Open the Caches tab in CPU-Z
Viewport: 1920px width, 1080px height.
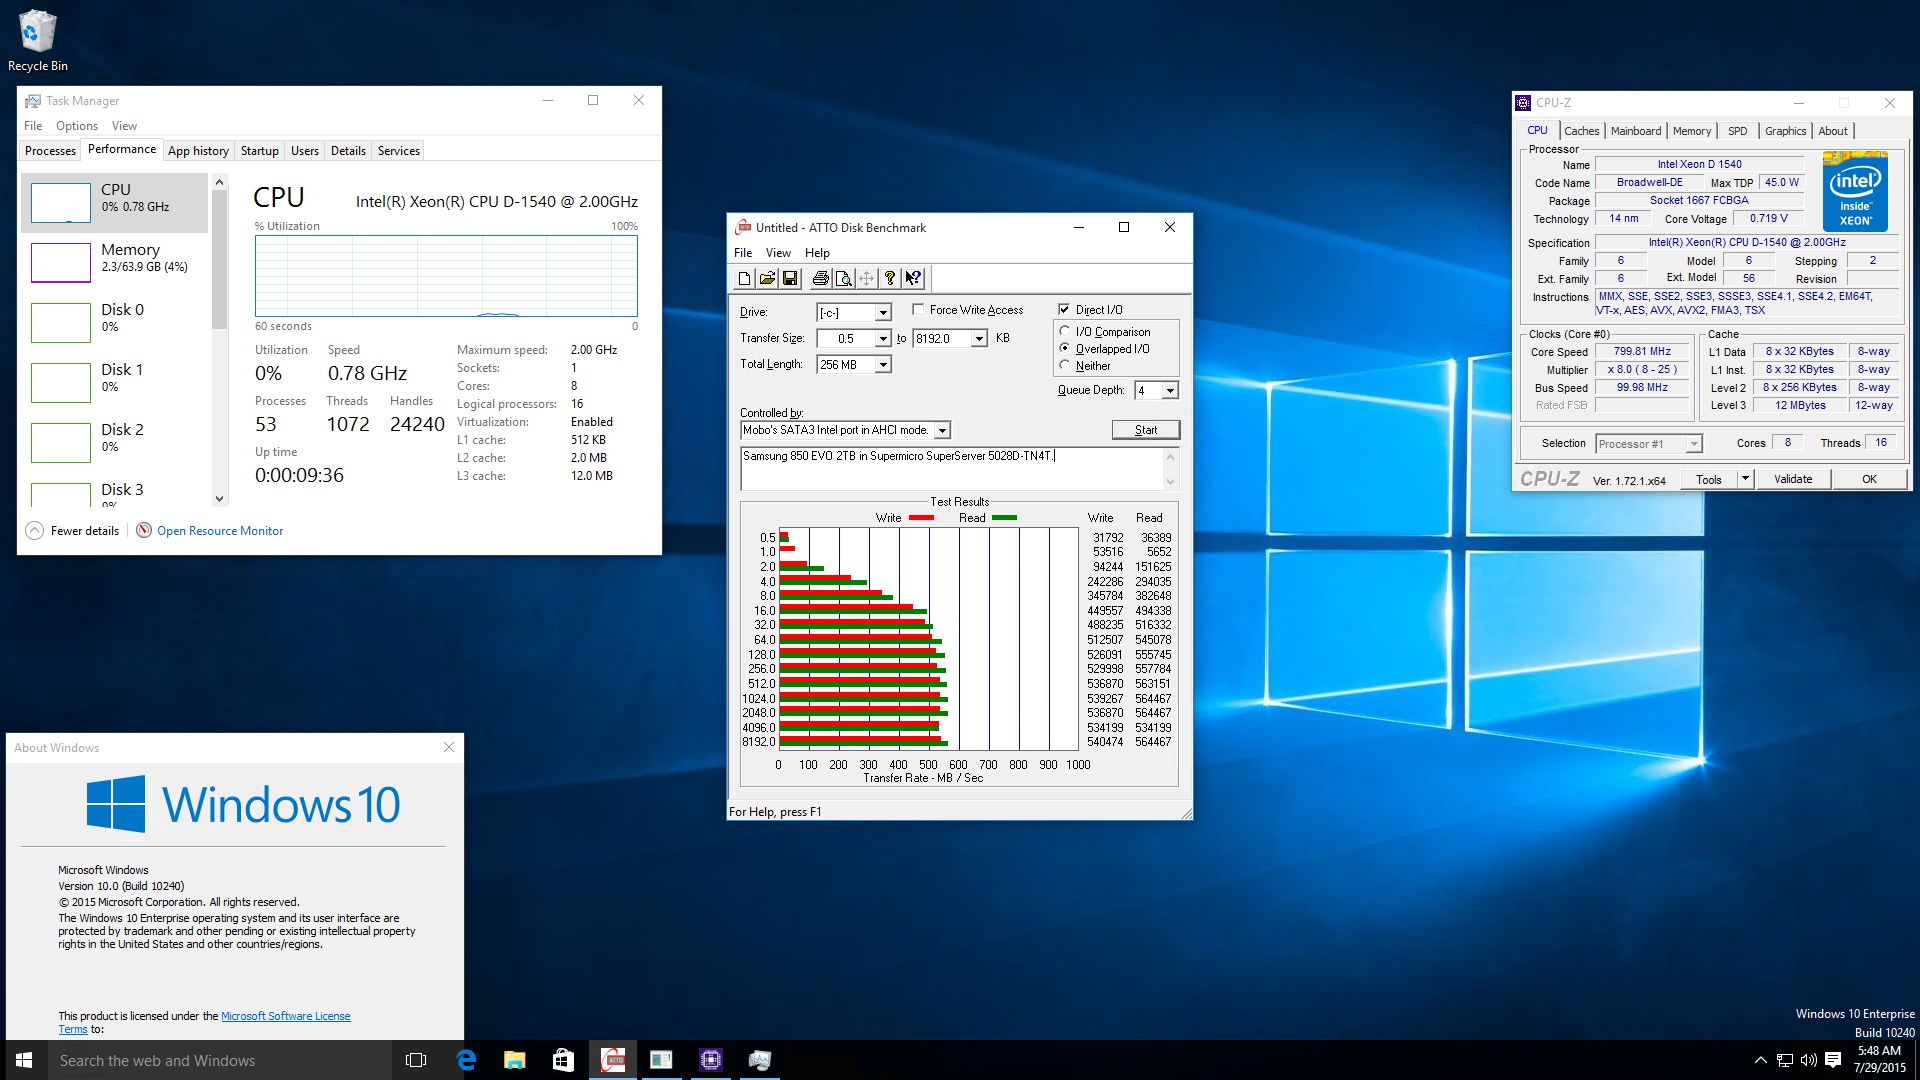[1581, 131]
